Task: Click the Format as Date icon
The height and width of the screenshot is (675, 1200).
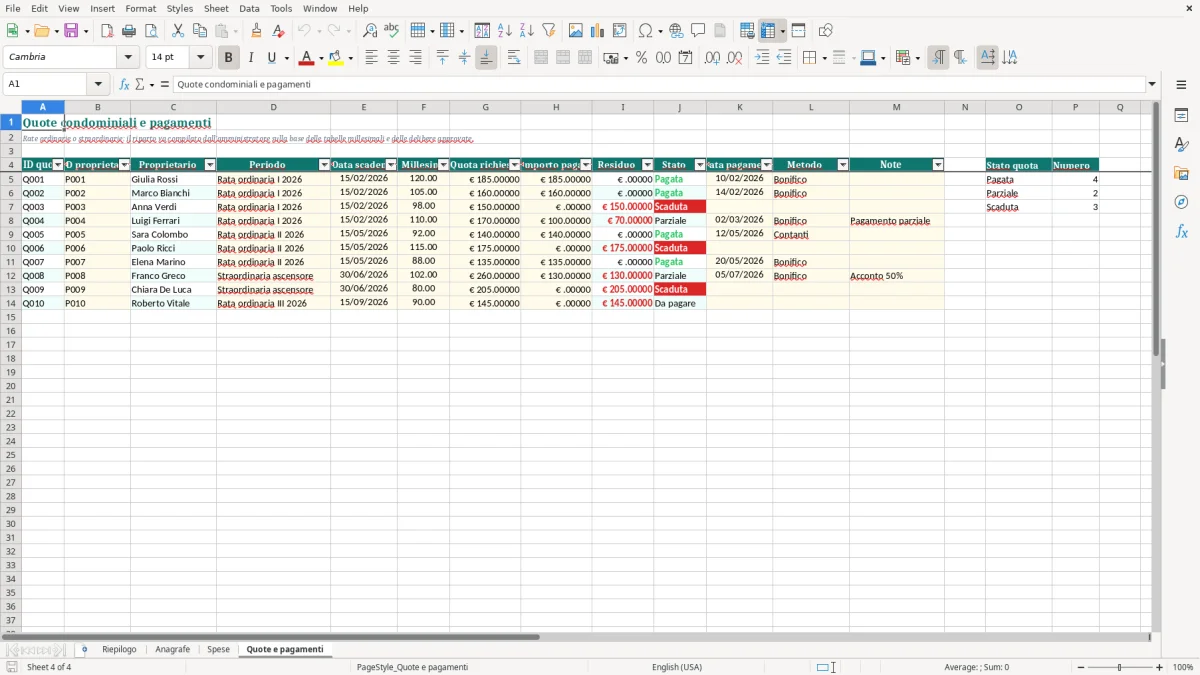Action: coord(685,58)
